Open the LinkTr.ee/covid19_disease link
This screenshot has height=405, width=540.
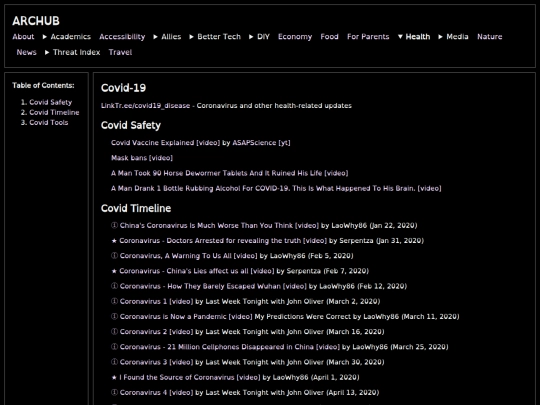pos(145,106)
